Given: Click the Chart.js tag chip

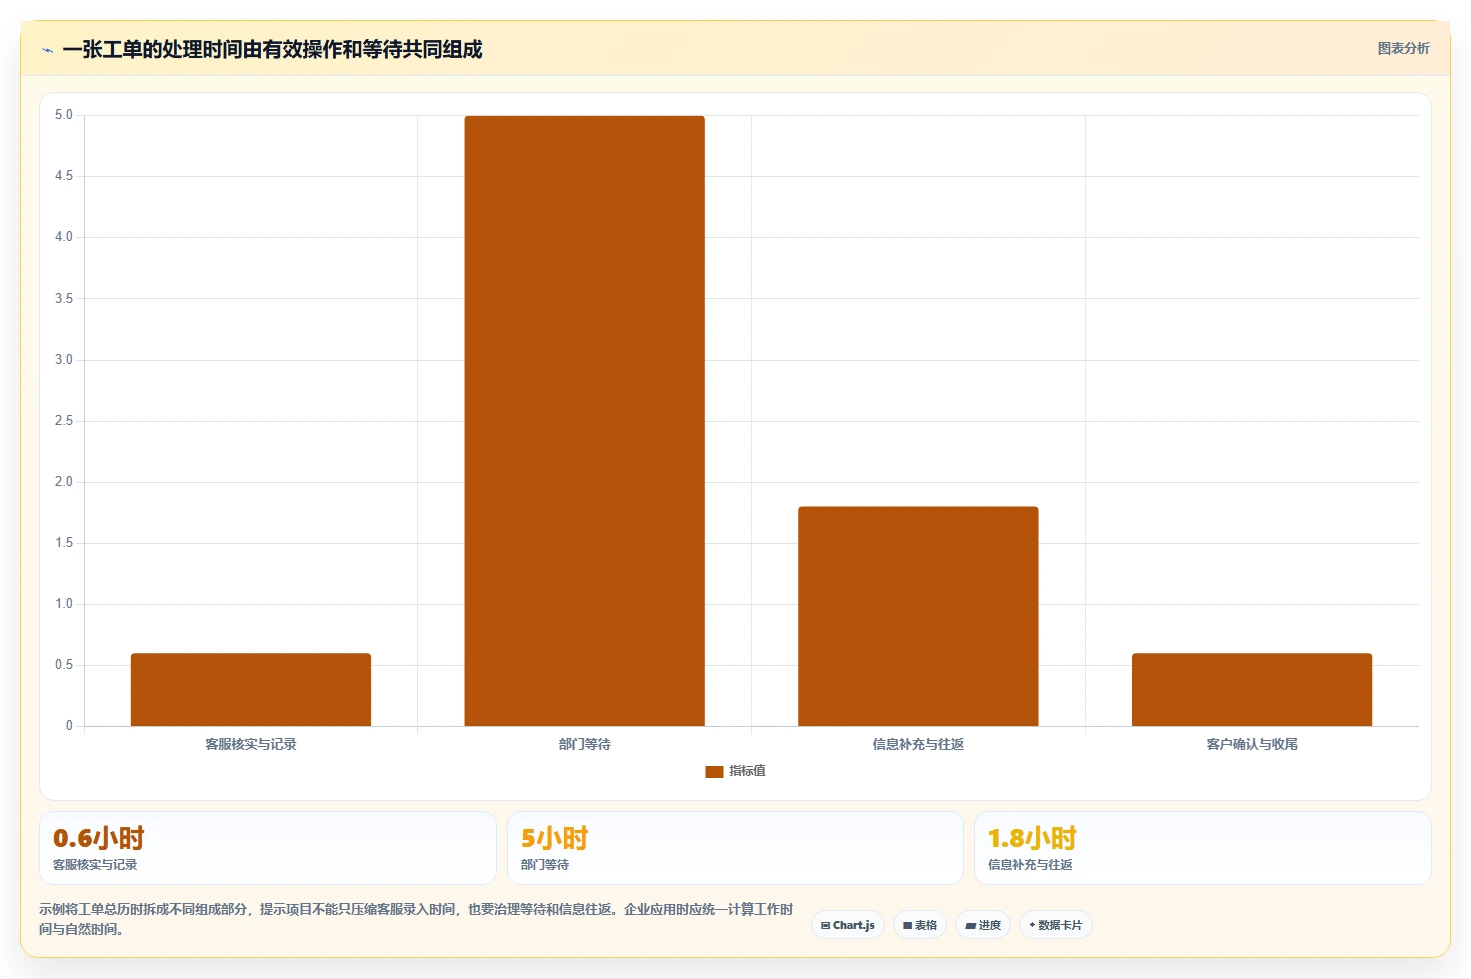Looking at the screenshot, I should 848,925.
